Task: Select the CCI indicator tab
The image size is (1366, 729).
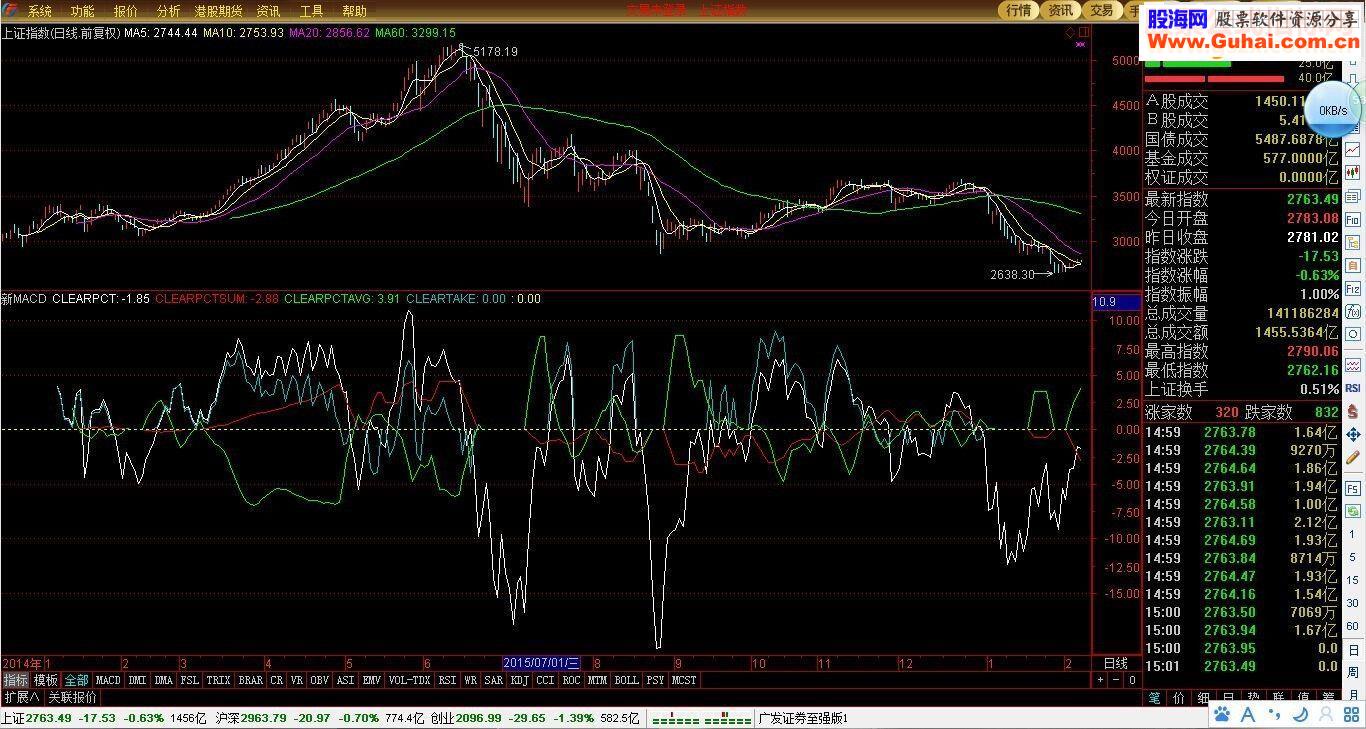Action: click(545, 680)
